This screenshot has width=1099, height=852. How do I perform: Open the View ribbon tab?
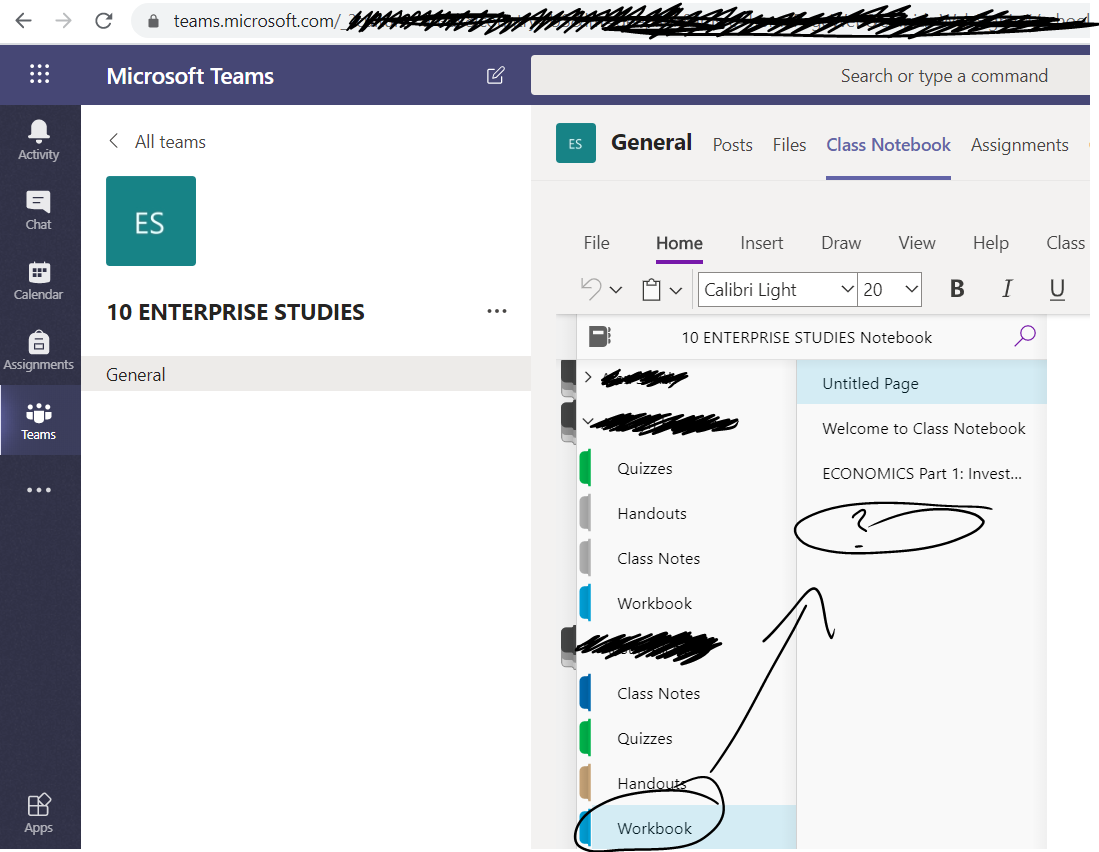click(x=917, y=243)
